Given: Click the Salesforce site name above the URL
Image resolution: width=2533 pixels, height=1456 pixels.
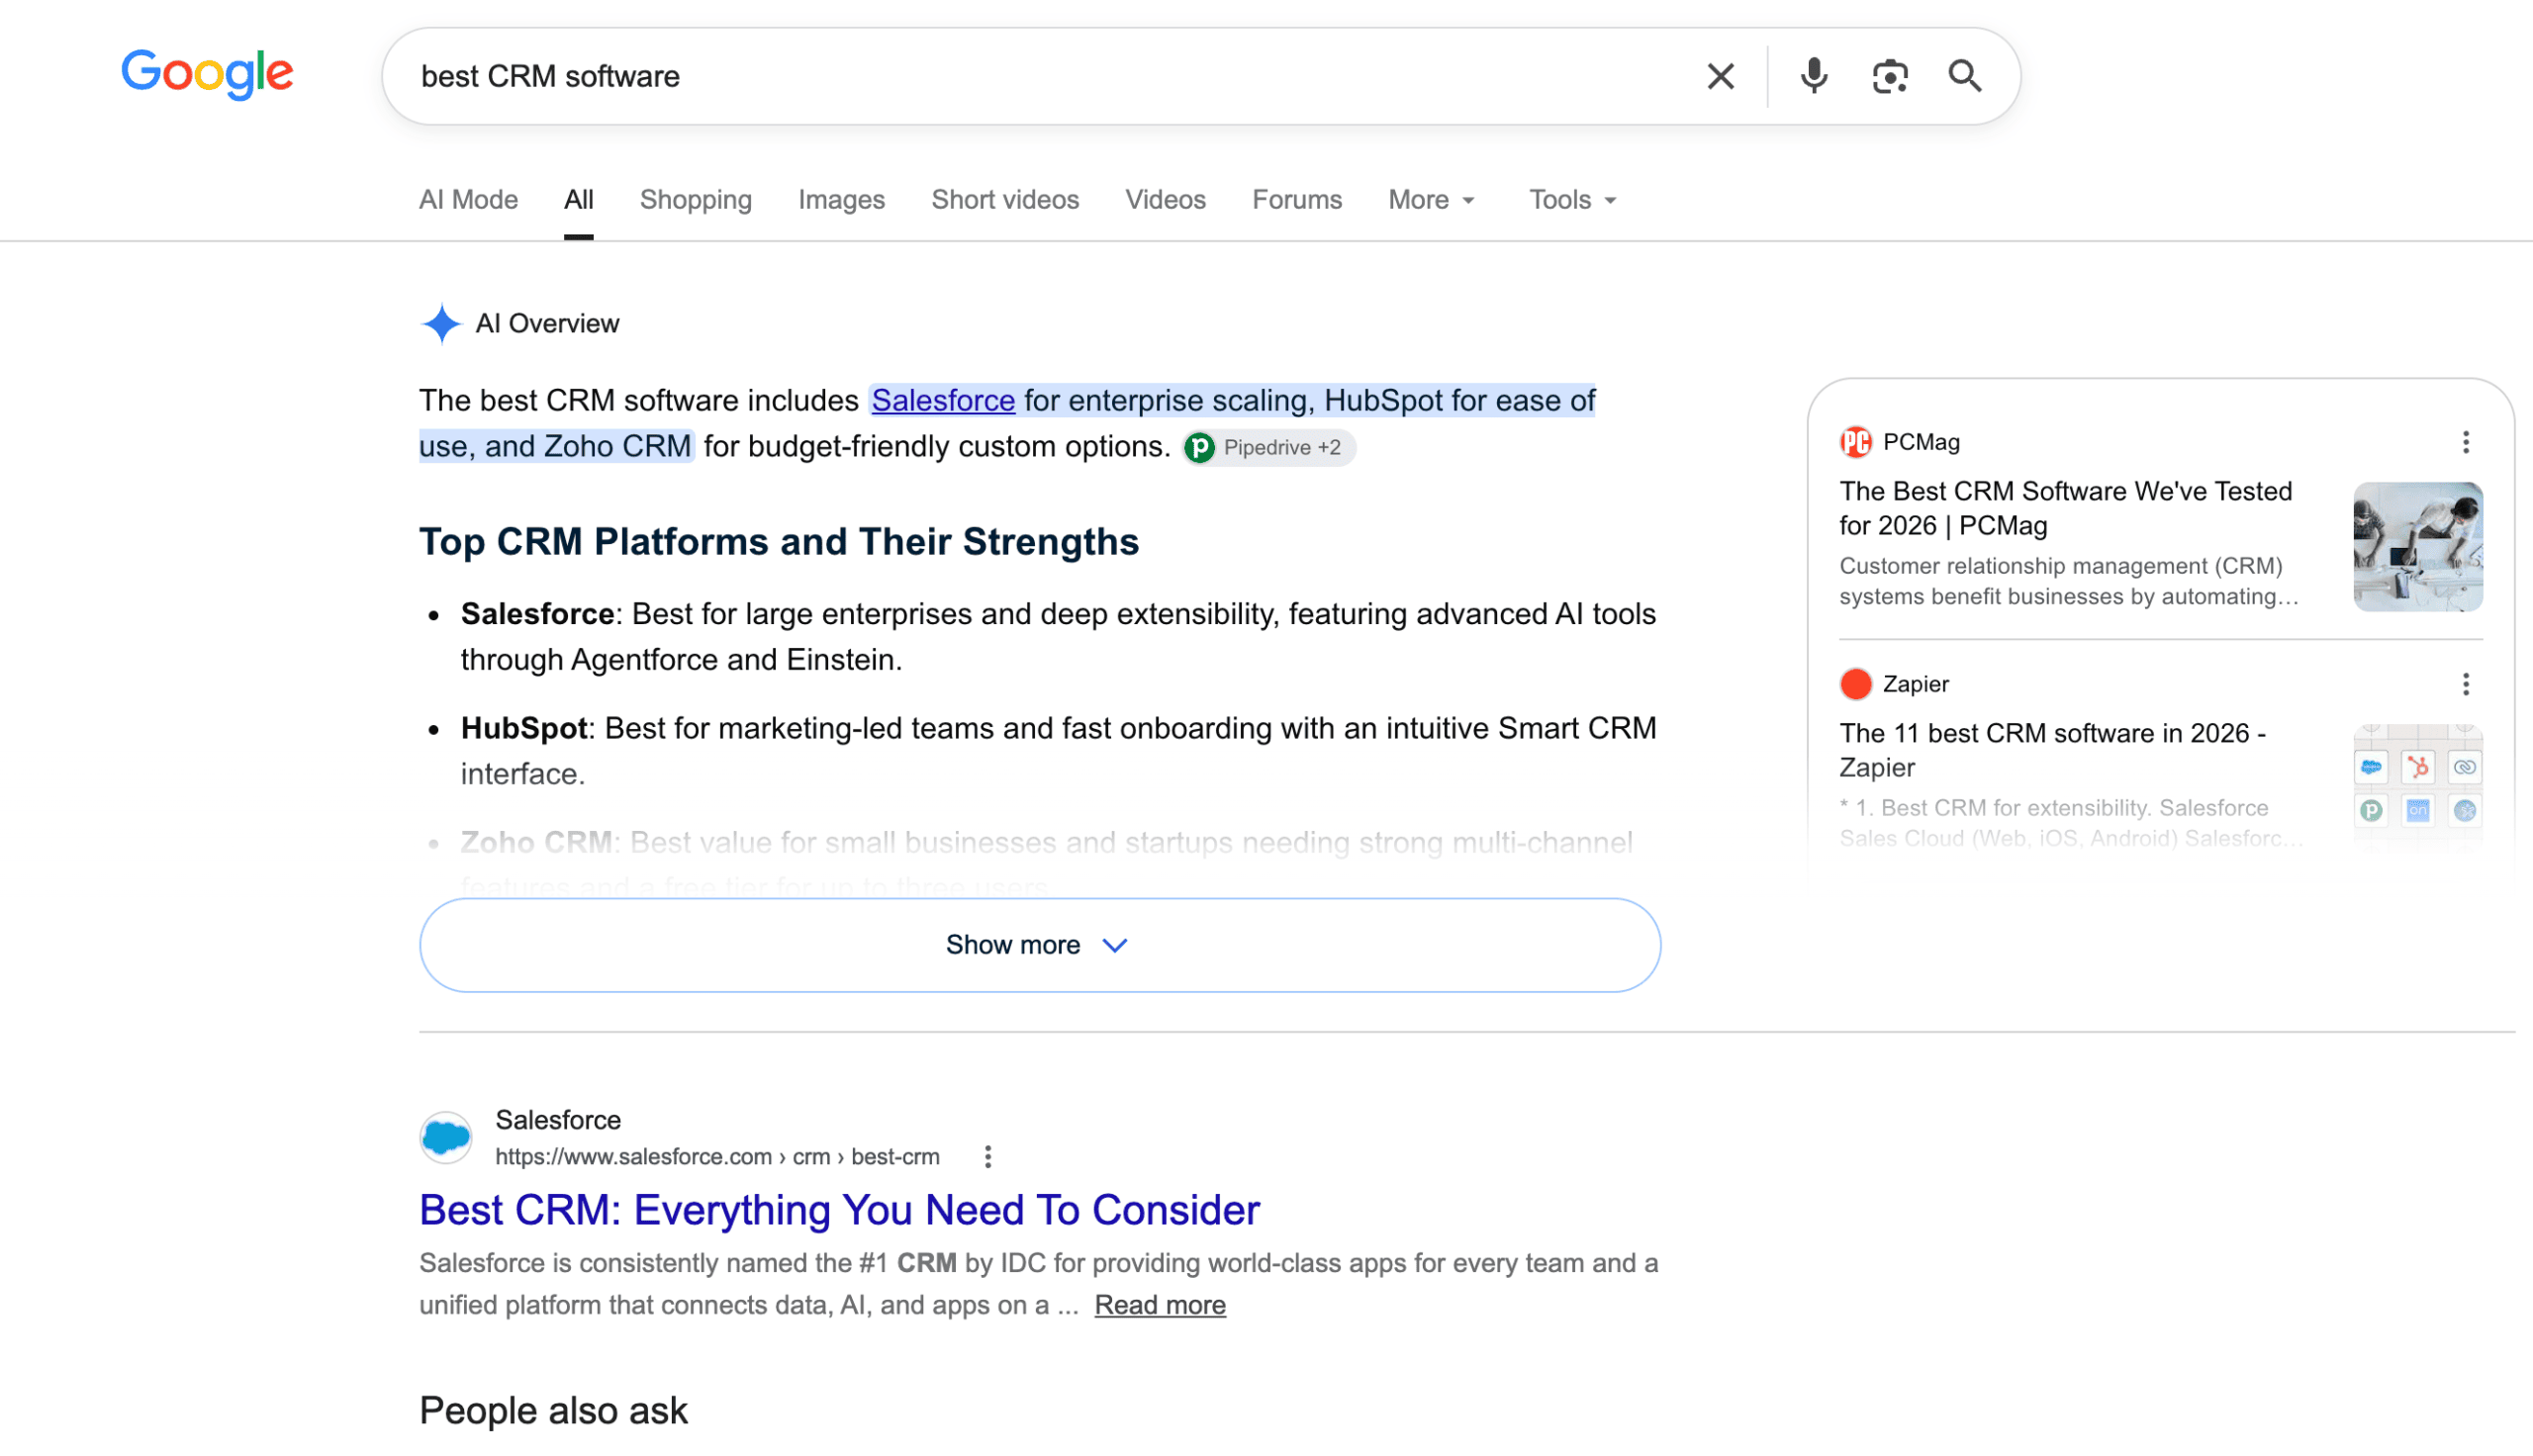Looking at the screenshot, I should coord(558,1120).
